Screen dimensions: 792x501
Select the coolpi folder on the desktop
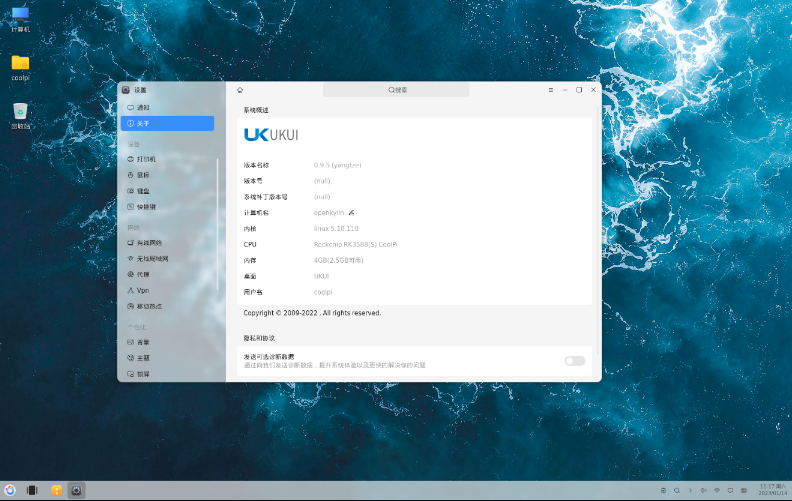[x=20, y=68]
